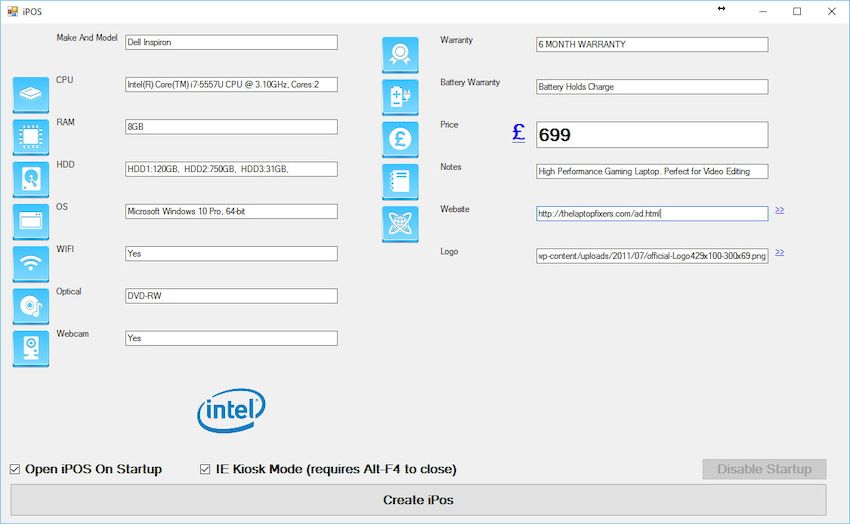This screenshot has height=524, width=850.
Task: Click the CPU chip icon button
Action: (31, 137)
